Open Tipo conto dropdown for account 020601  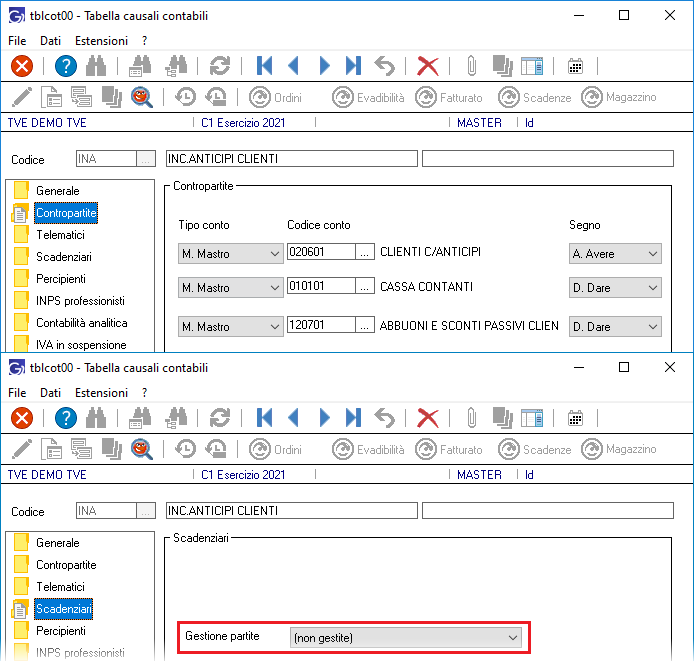click(231, 254)
